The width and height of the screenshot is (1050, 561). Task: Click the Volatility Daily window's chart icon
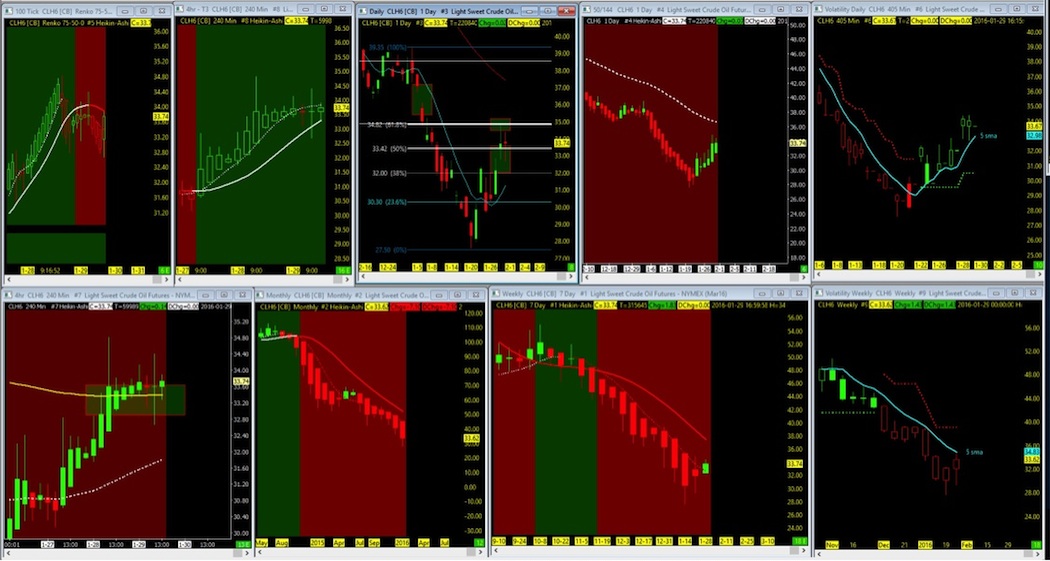coord(818,9)
